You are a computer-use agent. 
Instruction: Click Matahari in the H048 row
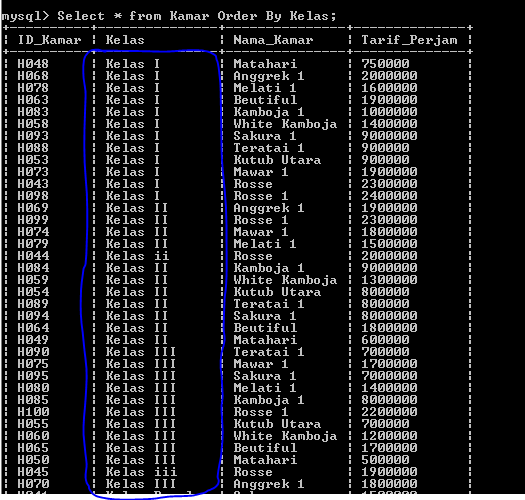point(265,64)
